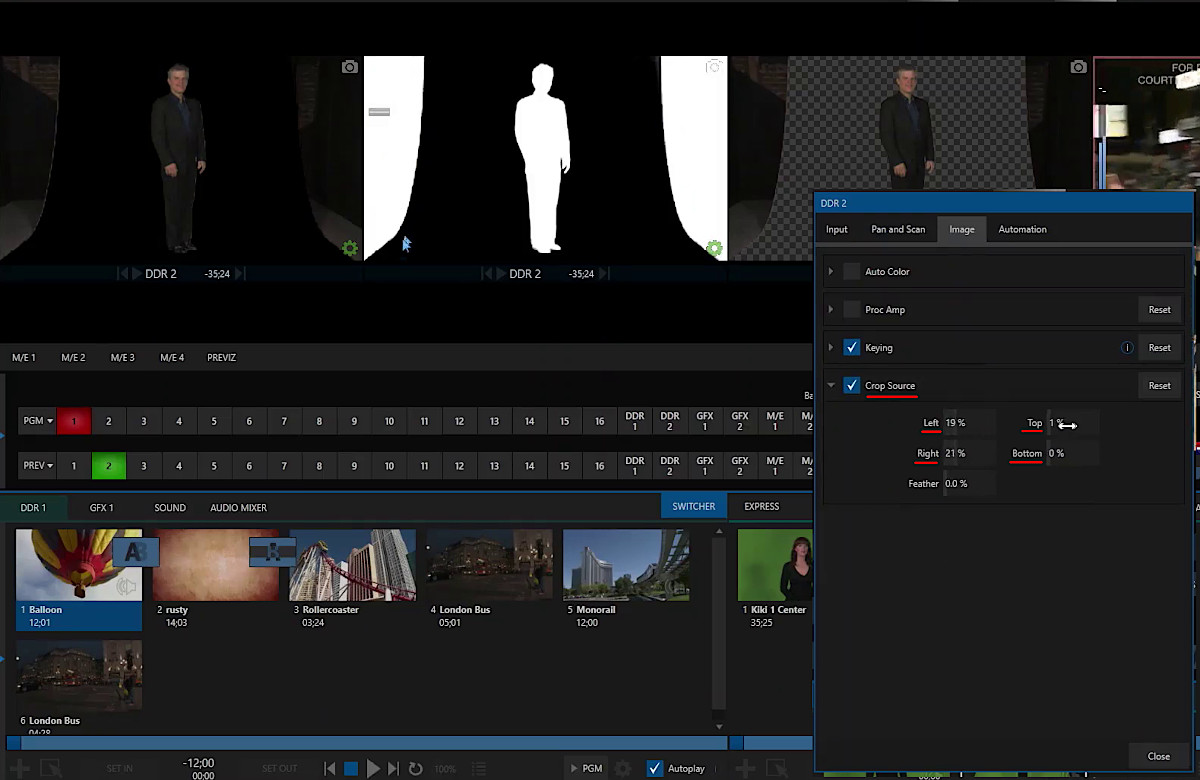Screen dimensions: 1200x780
Task: Click A/B transition icon on Balloon clip
Action: tap(136, 552)
